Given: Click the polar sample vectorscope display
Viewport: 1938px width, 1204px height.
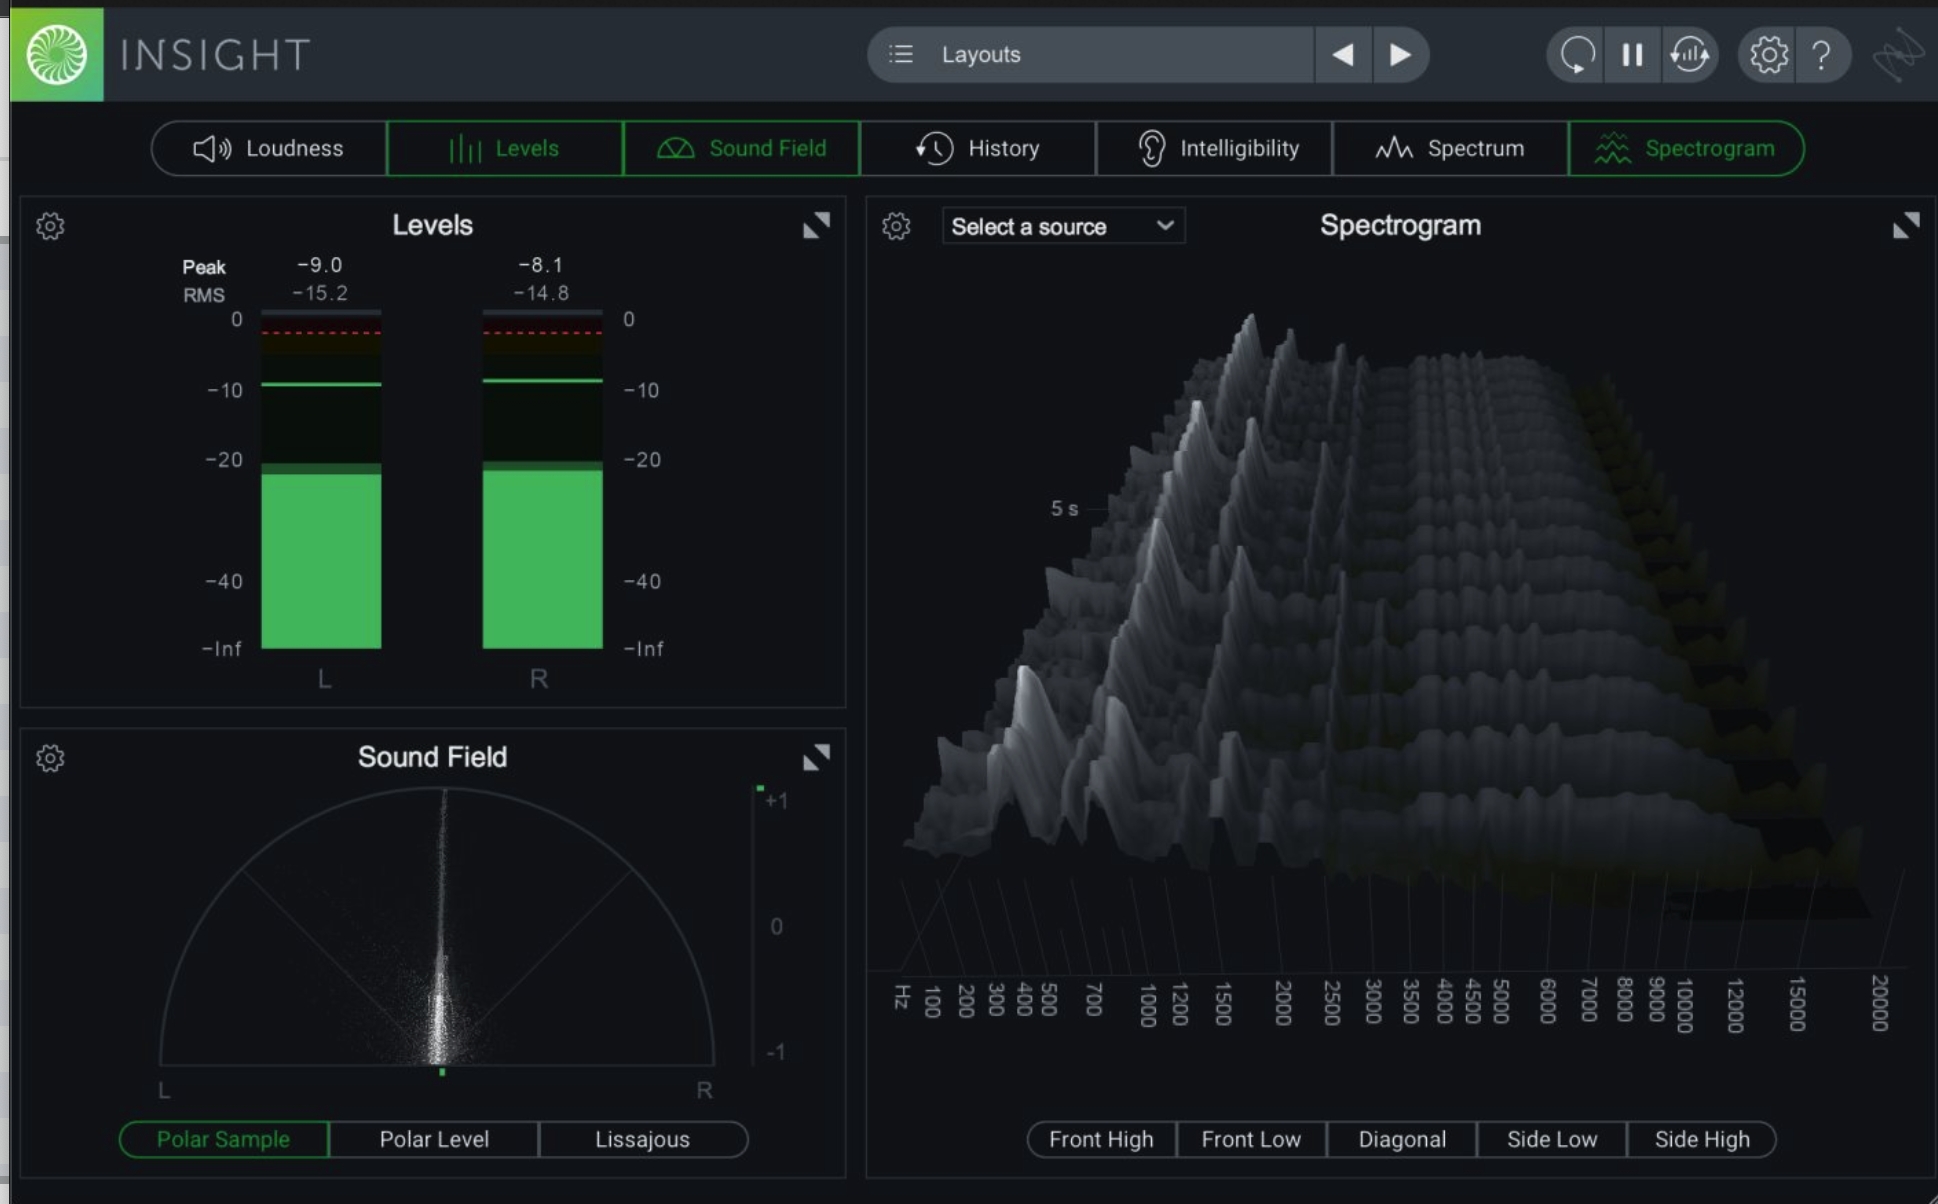Looking at the screenshot, I should point(437,926).
